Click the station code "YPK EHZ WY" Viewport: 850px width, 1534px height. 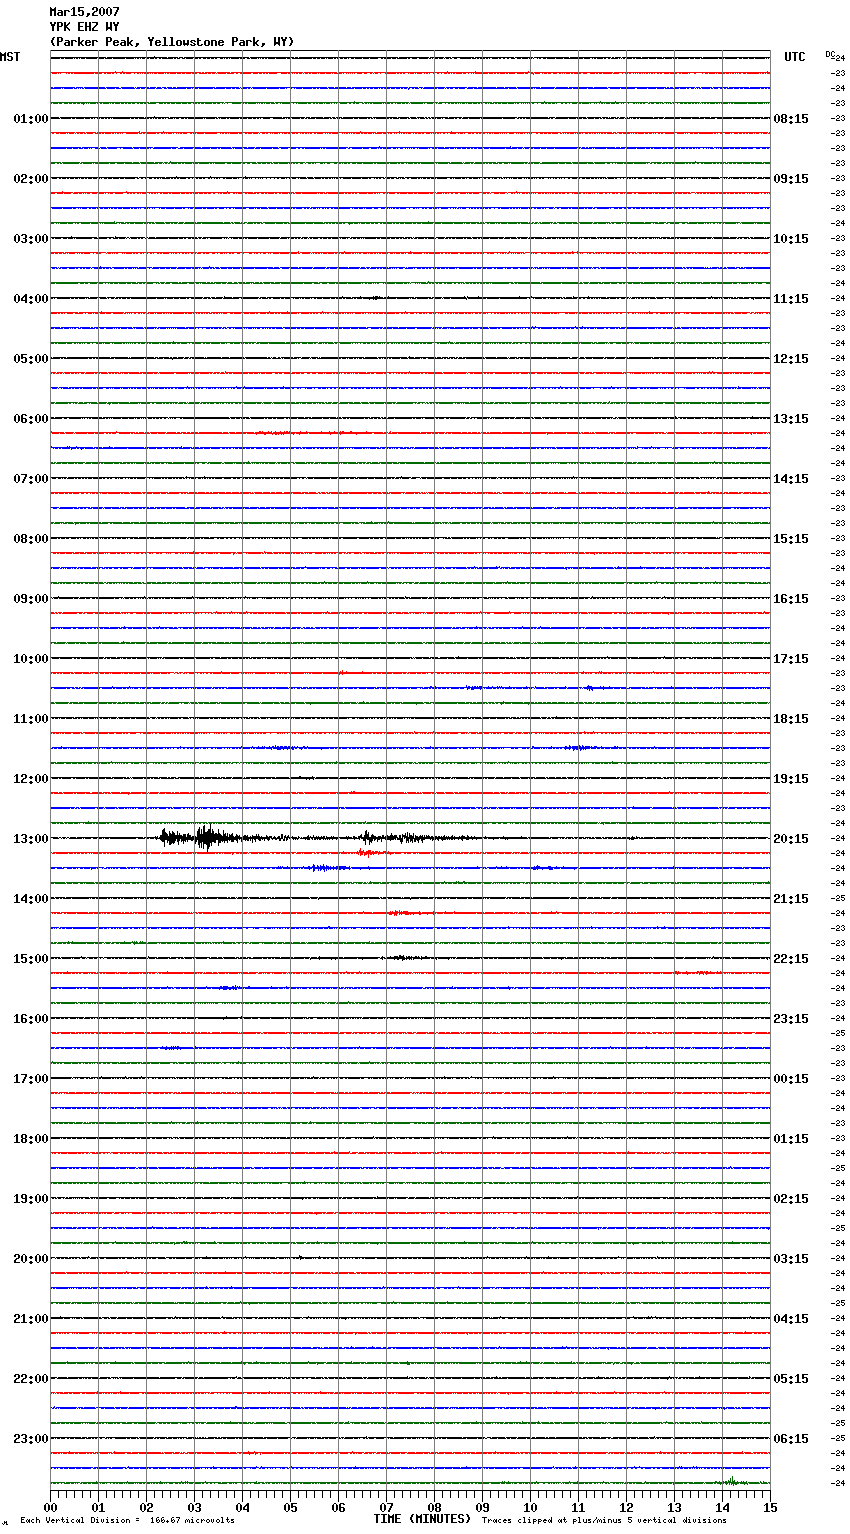click(84, 27)
